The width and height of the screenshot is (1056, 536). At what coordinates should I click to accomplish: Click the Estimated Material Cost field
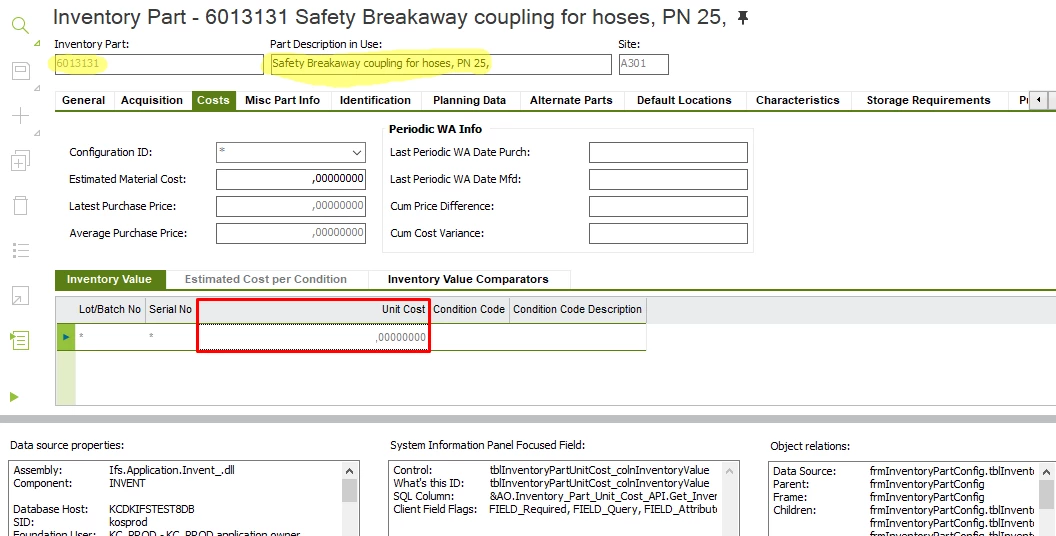(291, 179)
